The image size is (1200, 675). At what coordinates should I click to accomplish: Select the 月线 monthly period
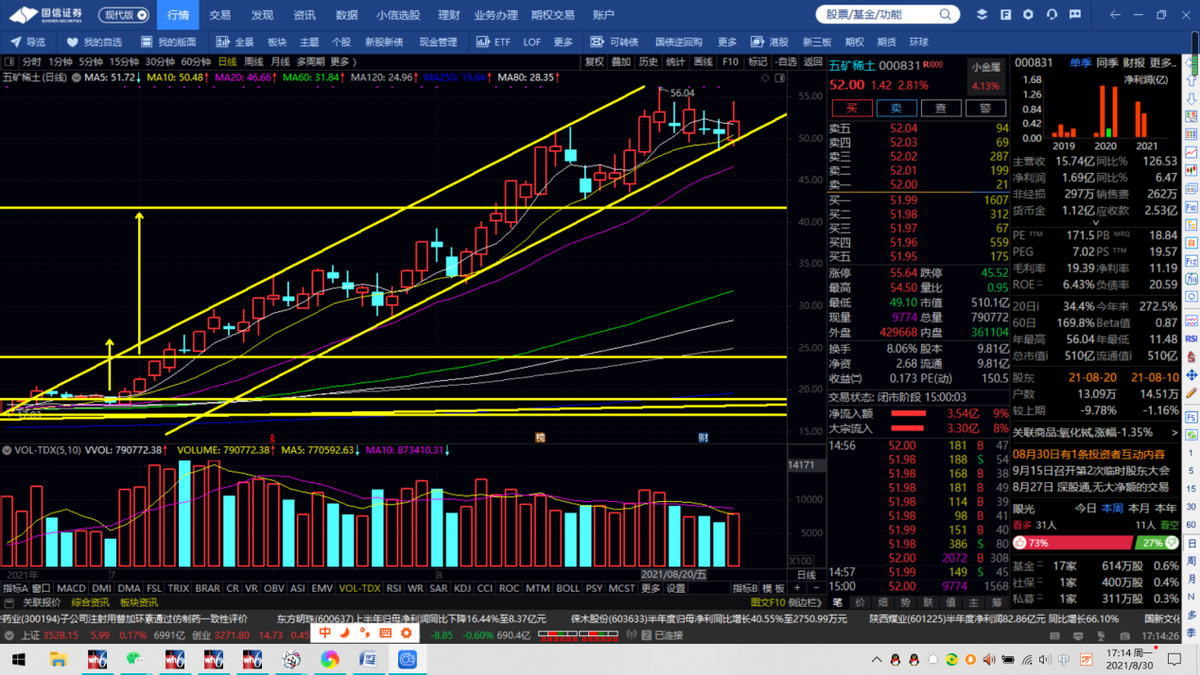[280, 62]
